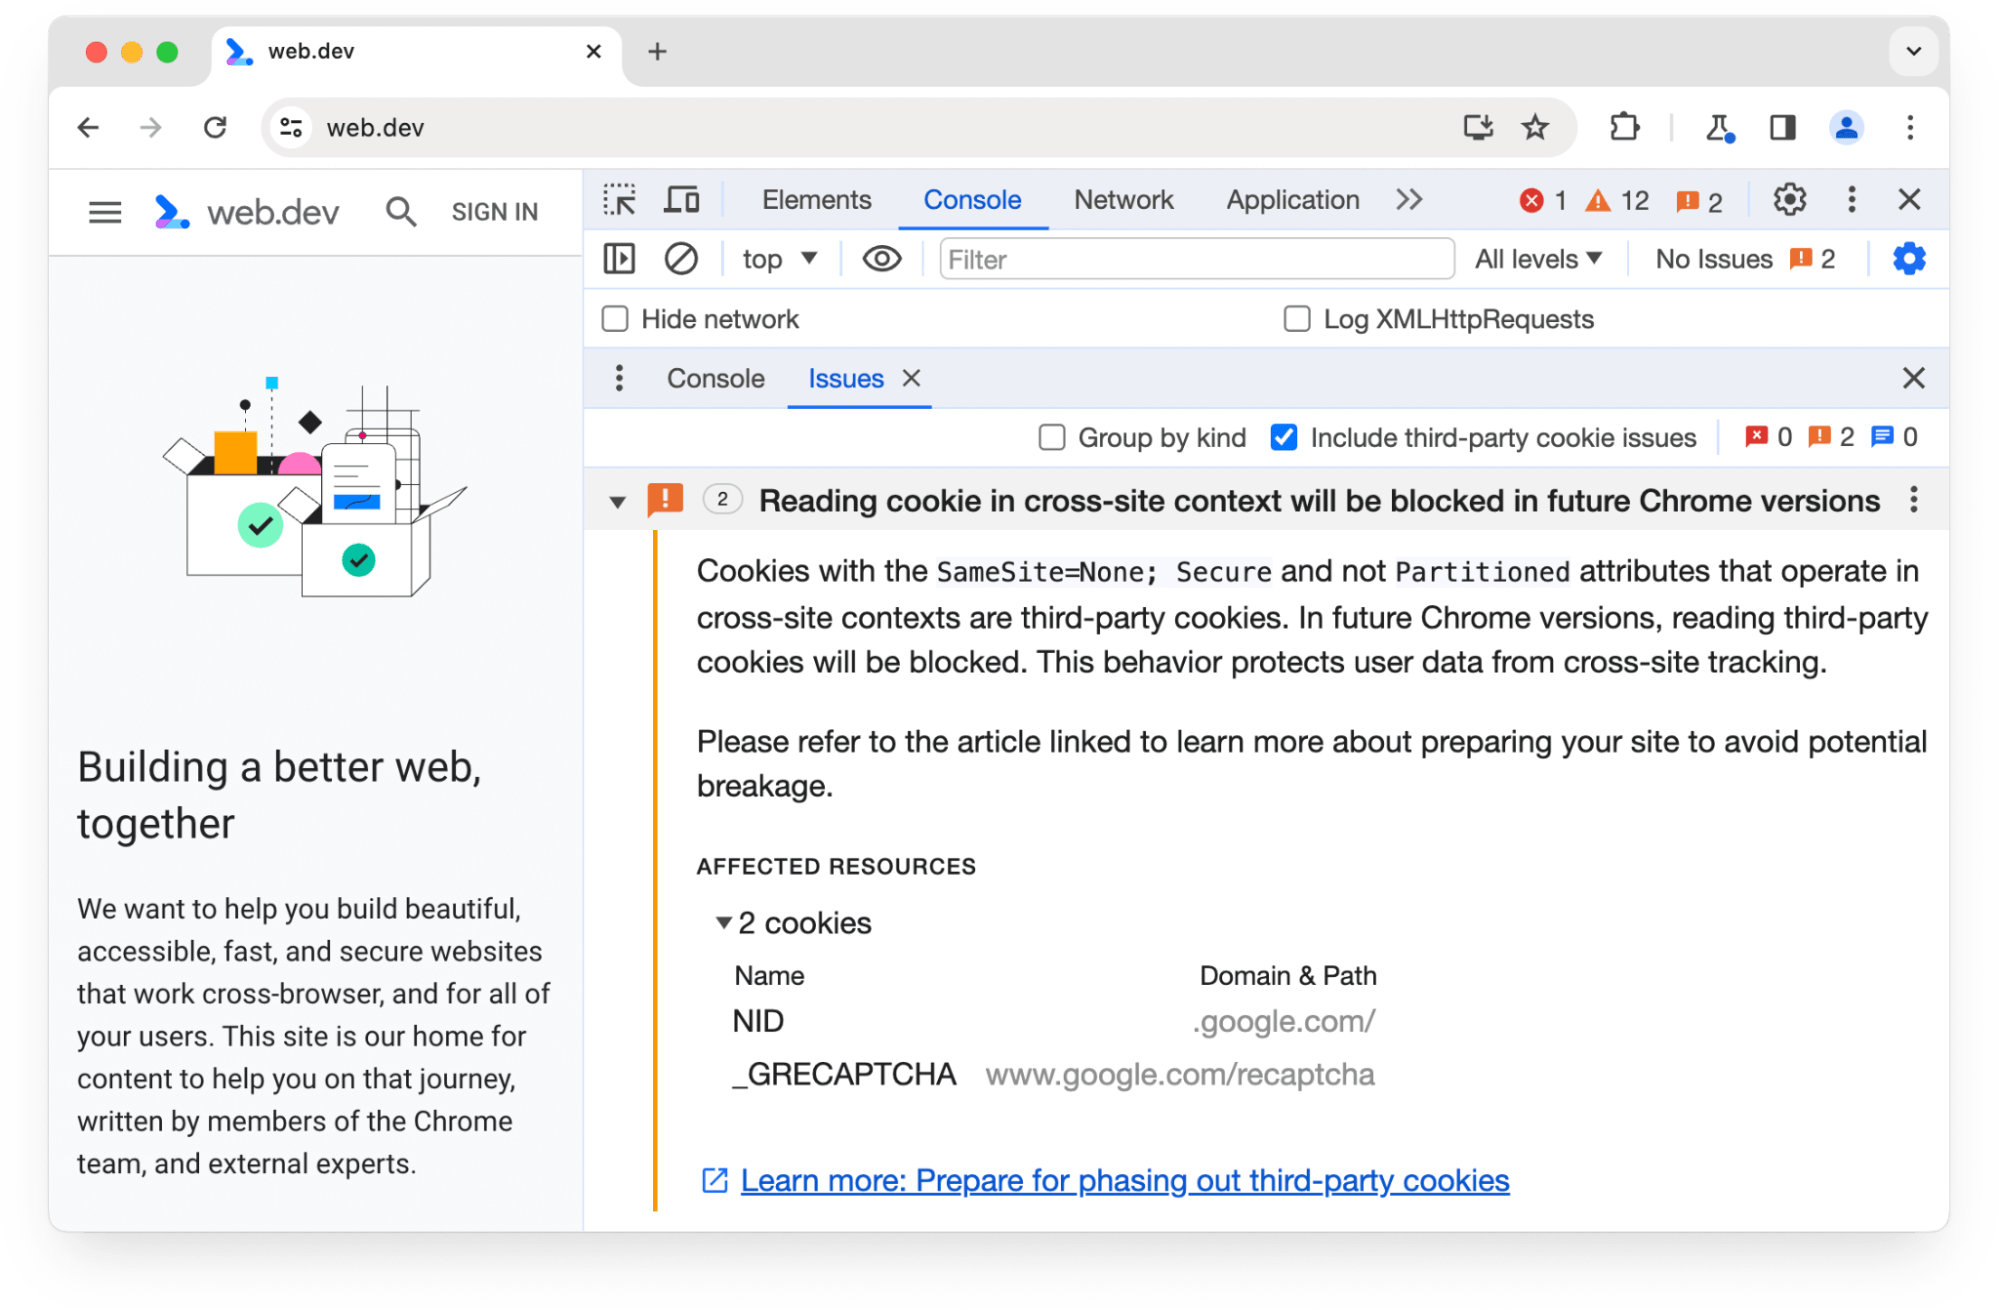The width and height of the screenshot is (1999, 1310).
Task: Click the settings gear icon in DevTools
Action: pyautogui.click(x=1789, y=199)
